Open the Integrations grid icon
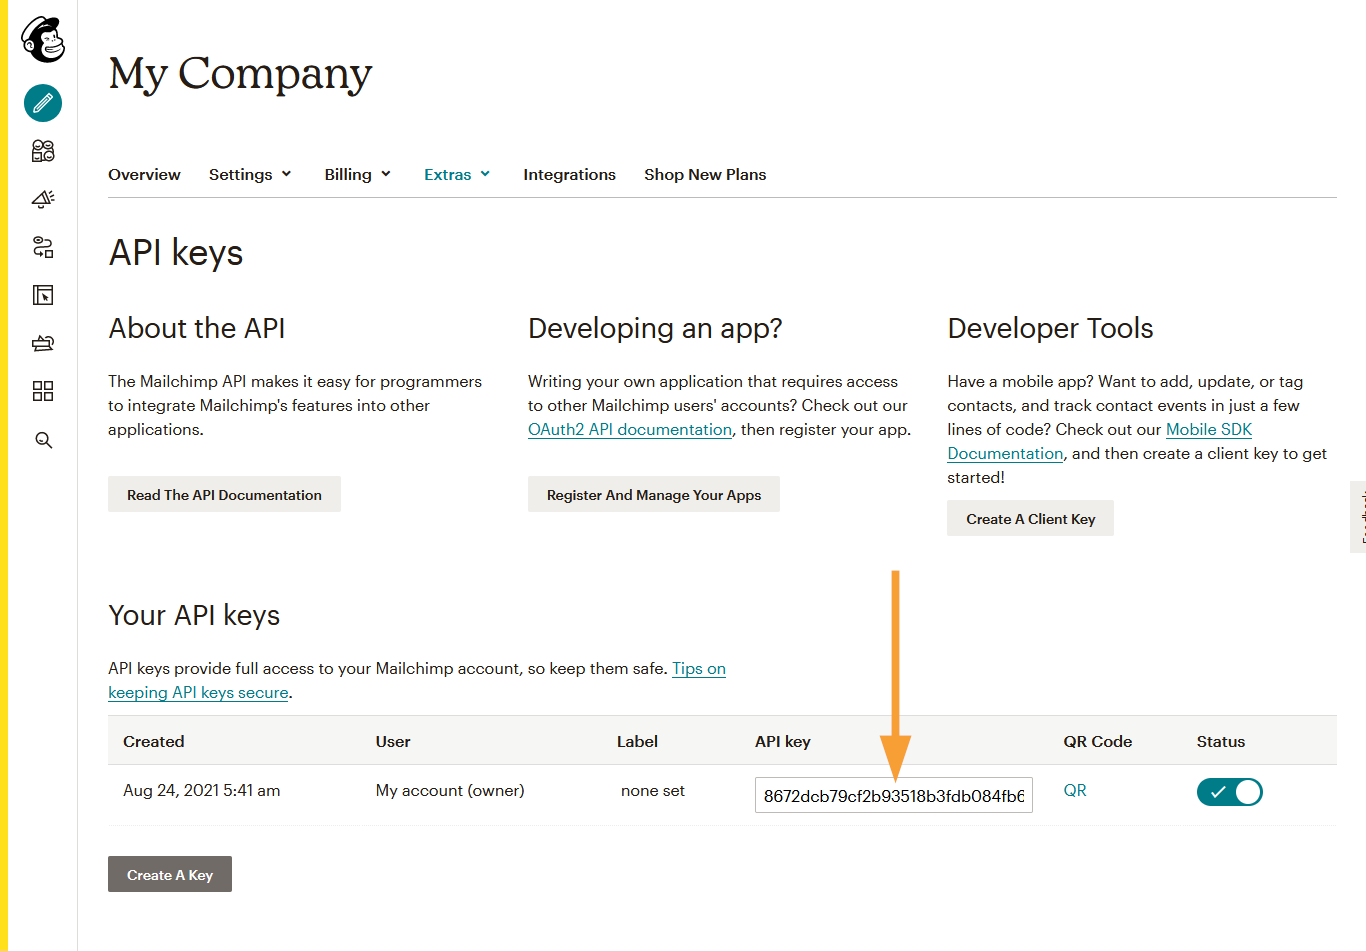 [x=43, y=391]
